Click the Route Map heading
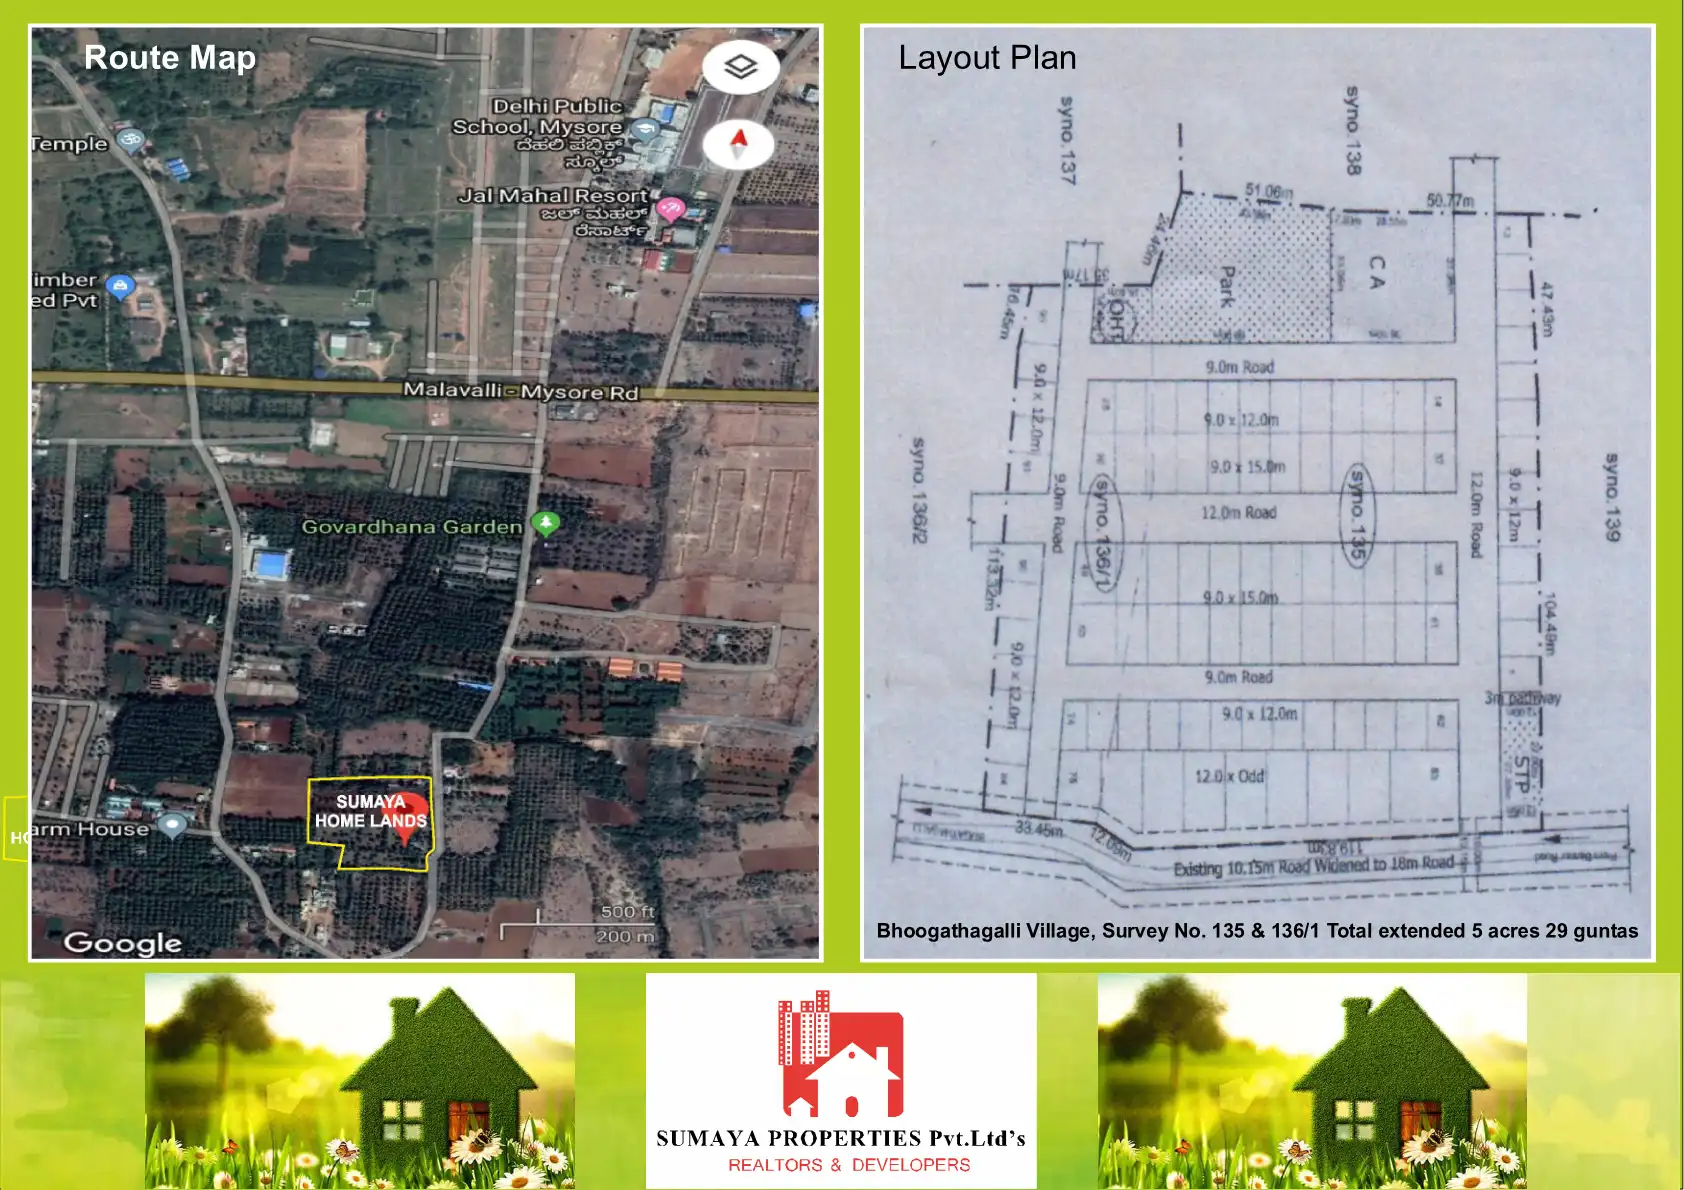The height and width of the screenshot is (1190, 1684). click(170, 58)
